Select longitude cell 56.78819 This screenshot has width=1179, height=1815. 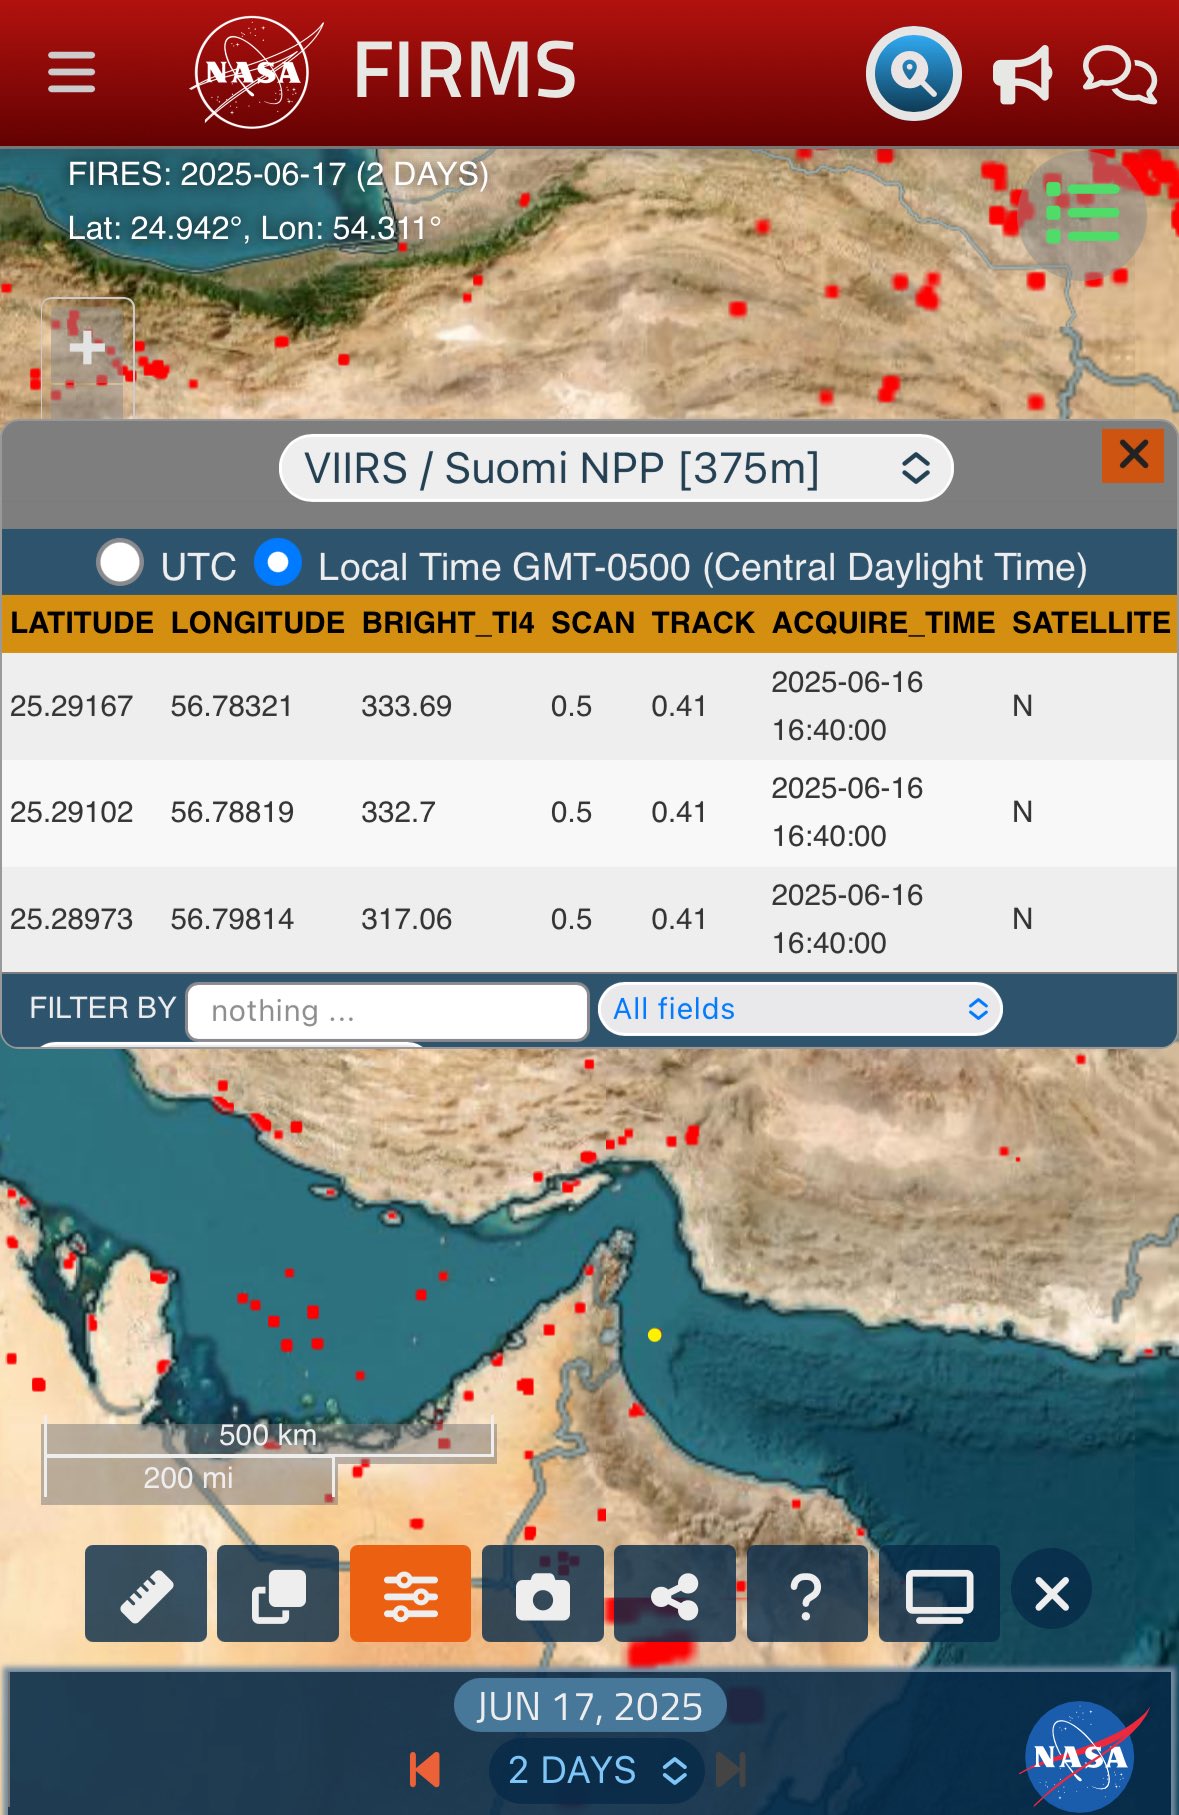point(232,812)
